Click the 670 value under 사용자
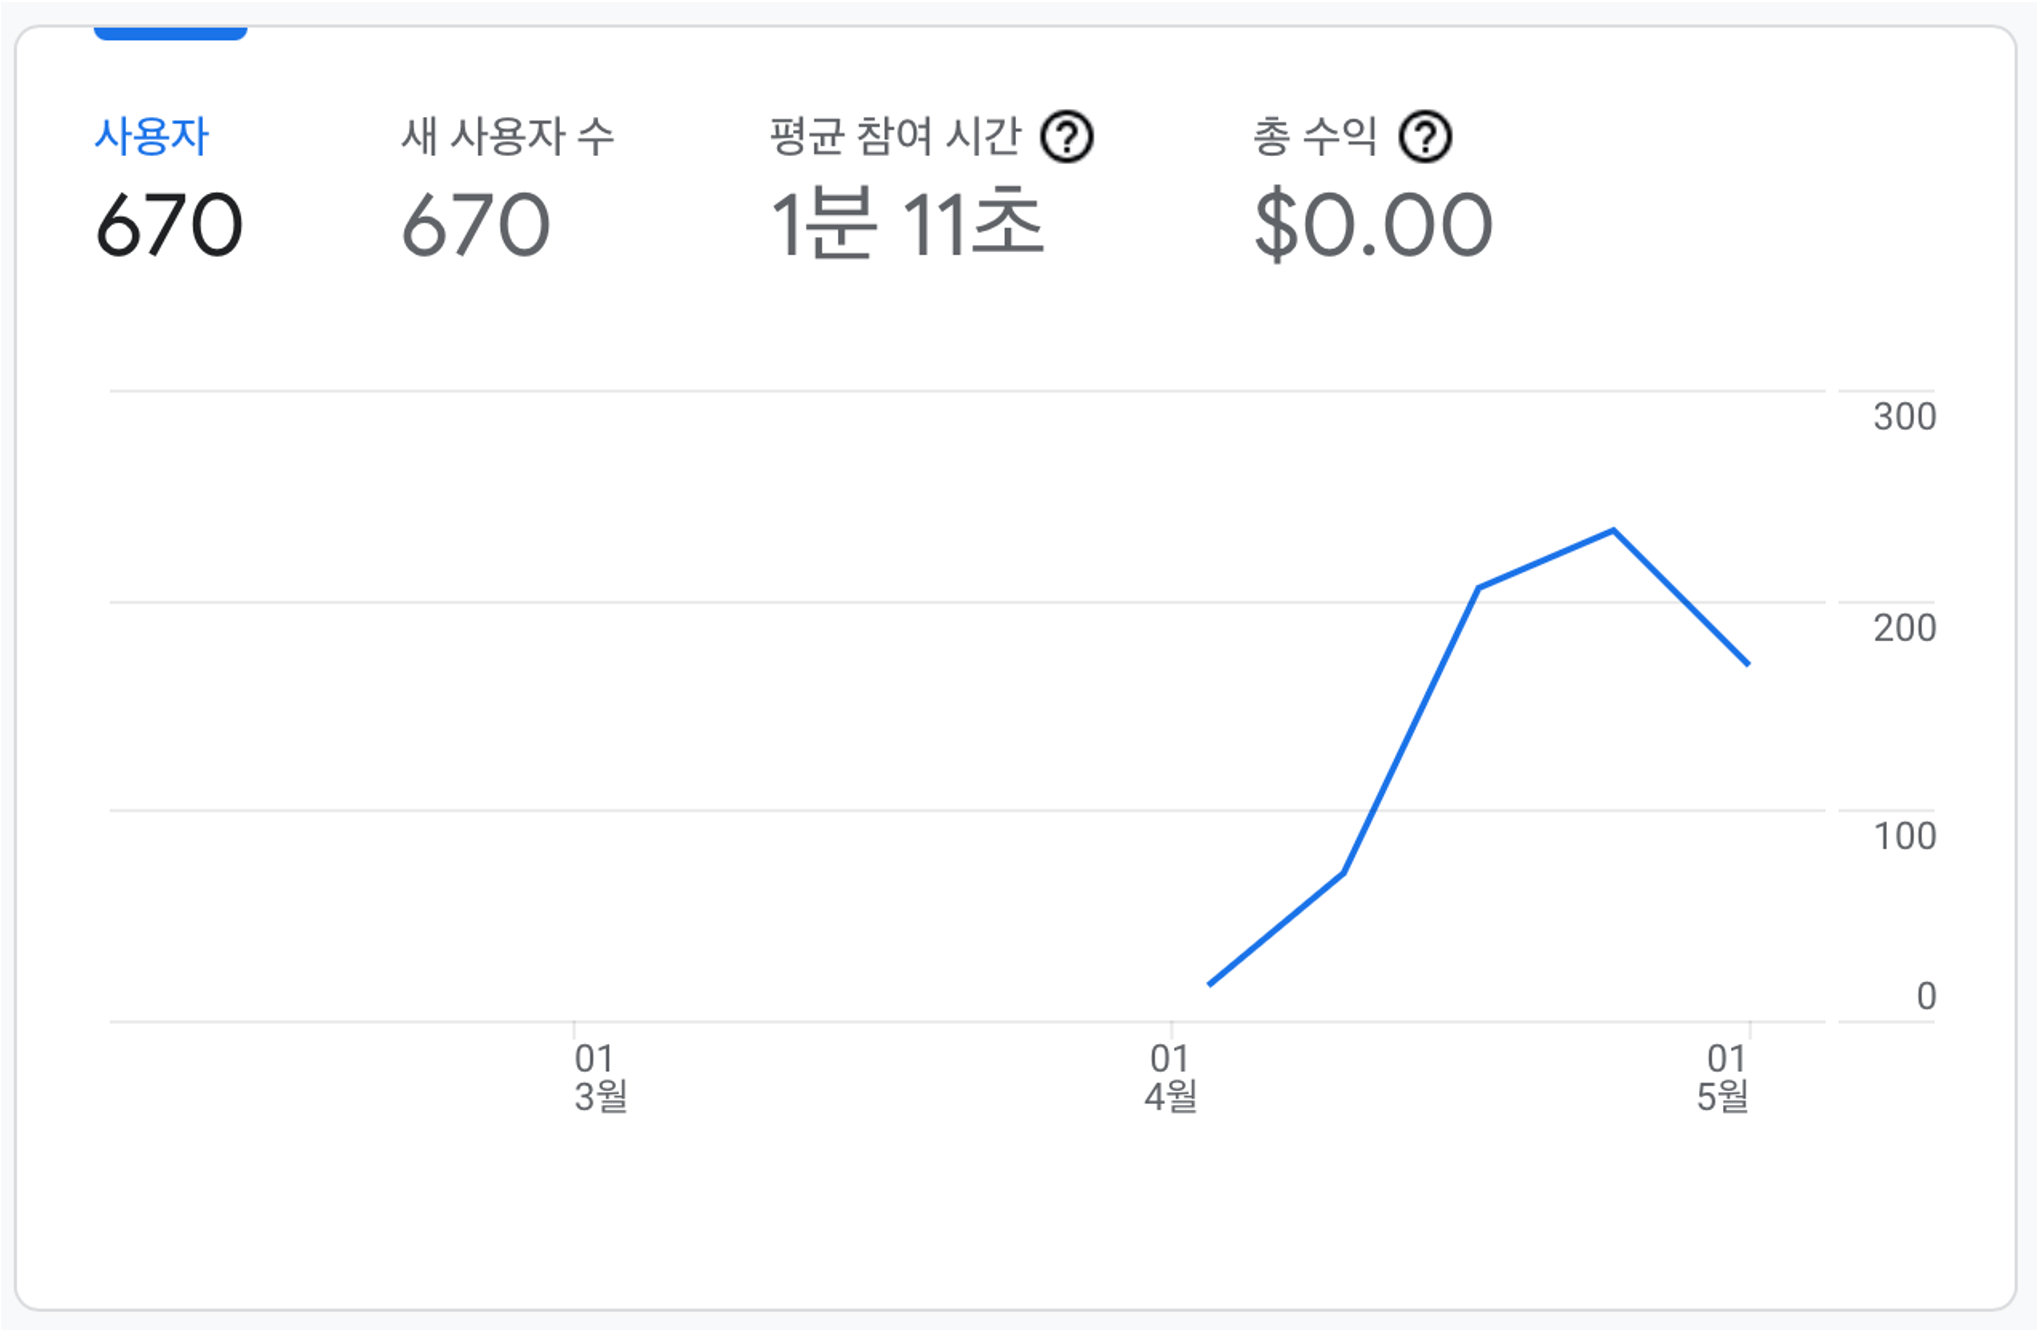Viewport: 2042px width, 1330px height. click(x=169, y=225)
